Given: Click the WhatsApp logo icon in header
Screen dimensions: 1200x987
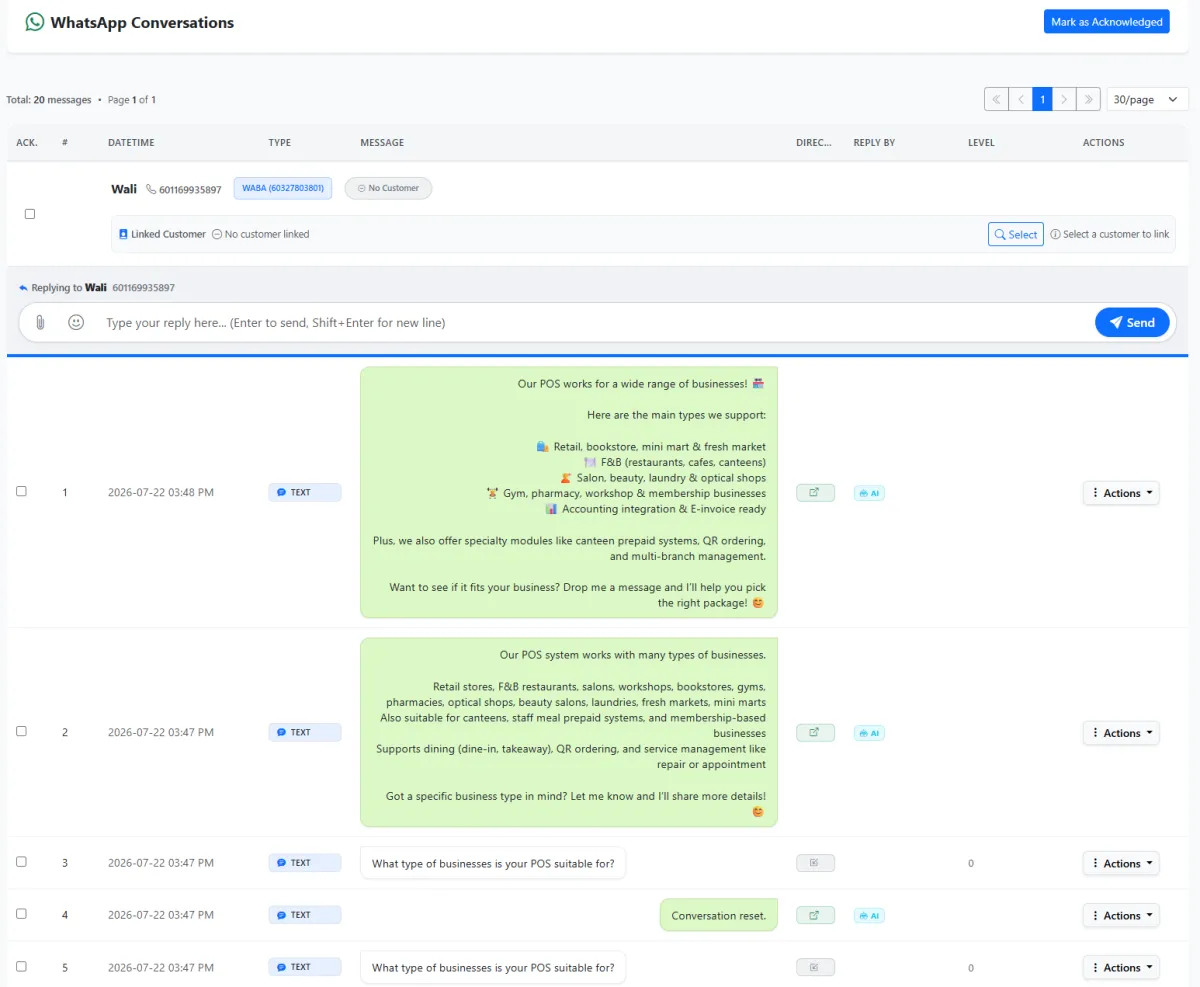Looking at the screenshot, I should 35,22.
